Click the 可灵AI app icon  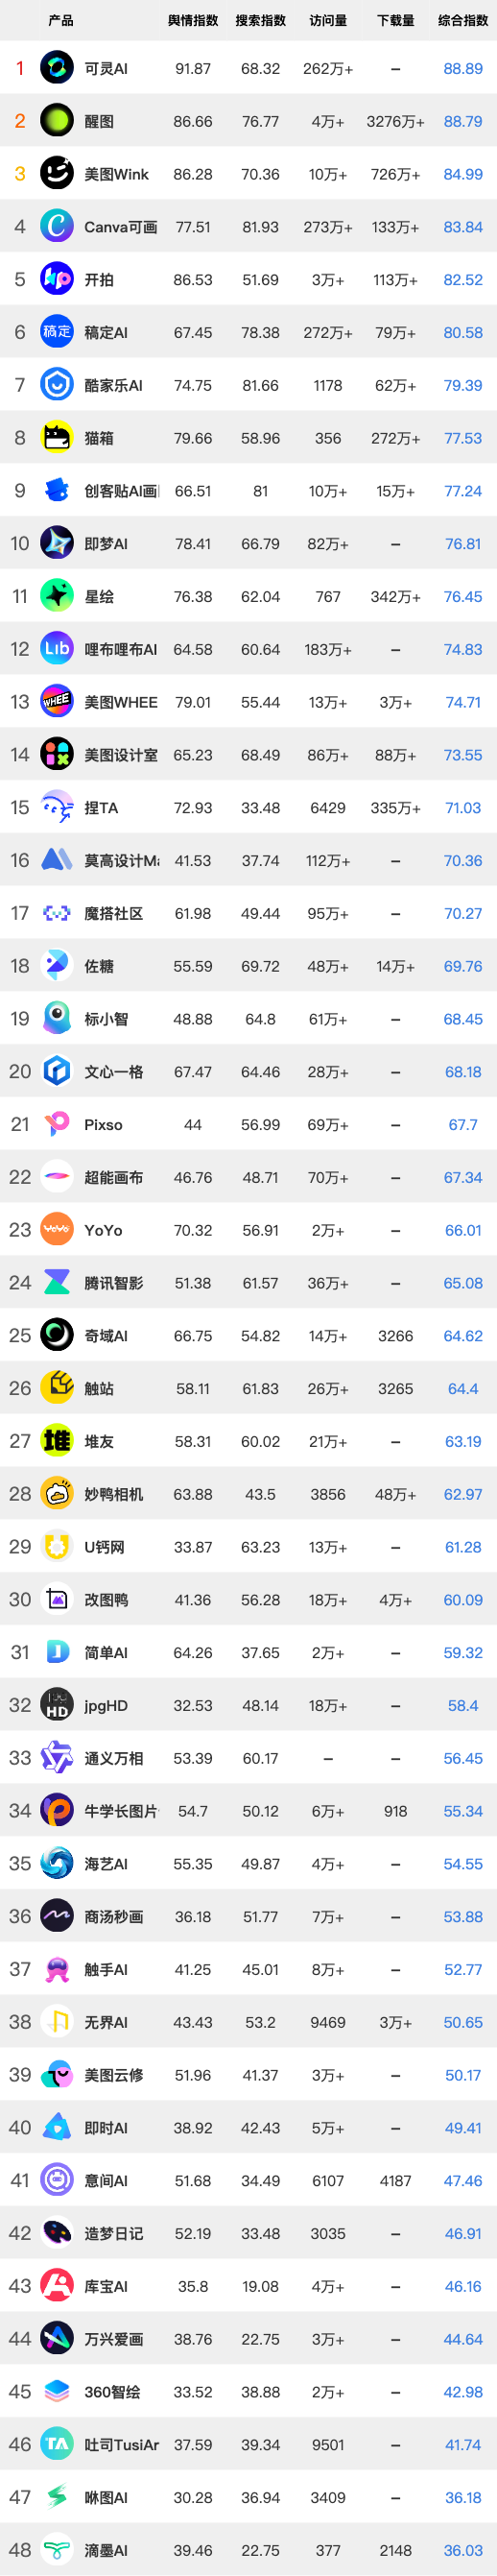(57, 68)
